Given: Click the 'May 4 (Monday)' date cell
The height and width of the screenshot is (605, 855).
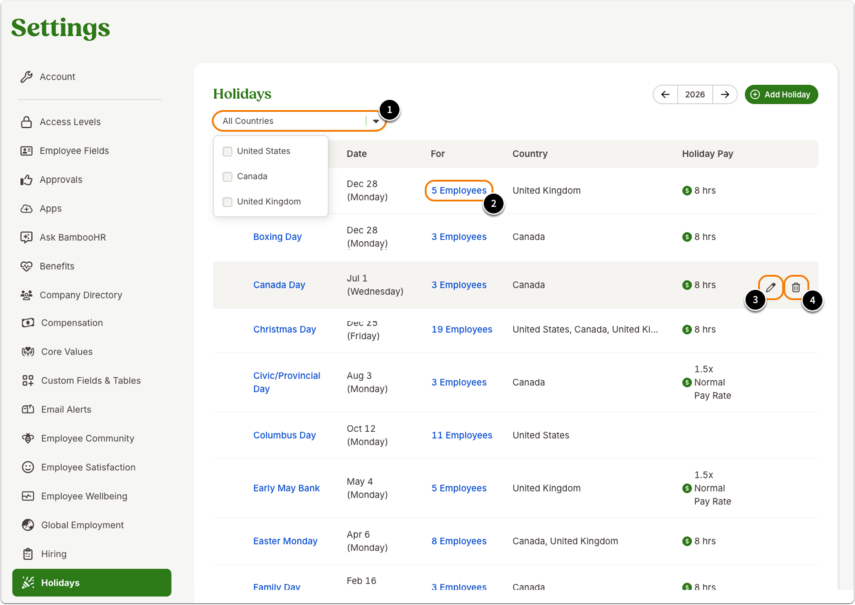Looking at the screenshot, I should pyautogui.click(x=367, y=488).
